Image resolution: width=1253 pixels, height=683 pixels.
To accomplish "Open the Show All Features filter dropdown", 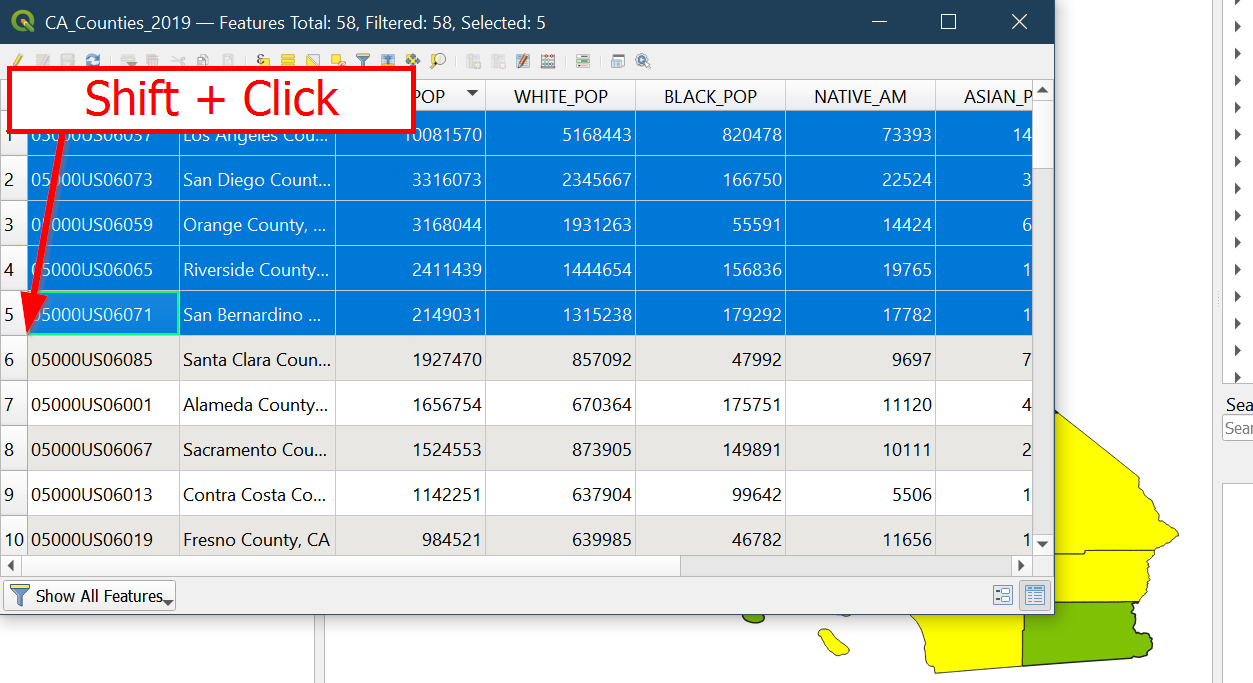I will tap(90, 596).
